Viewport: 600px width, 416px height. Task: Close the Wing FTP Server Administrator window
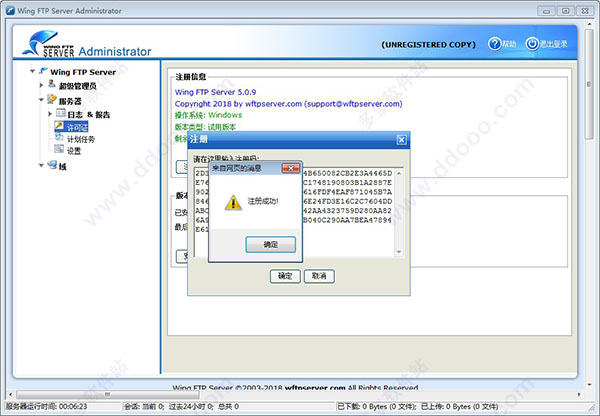point(585,11)
